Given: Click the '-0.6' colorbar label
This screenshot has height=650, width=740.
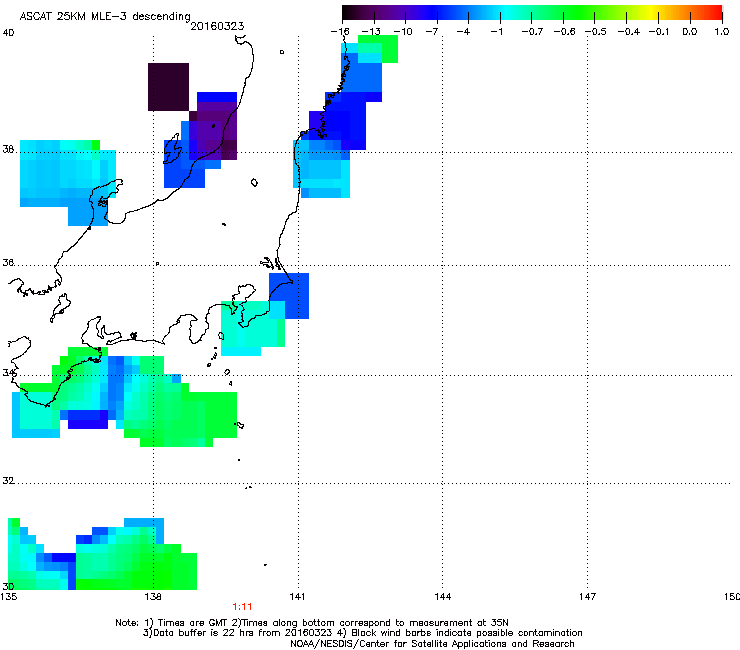Looking at the screenshot, I should pos(564,32).
